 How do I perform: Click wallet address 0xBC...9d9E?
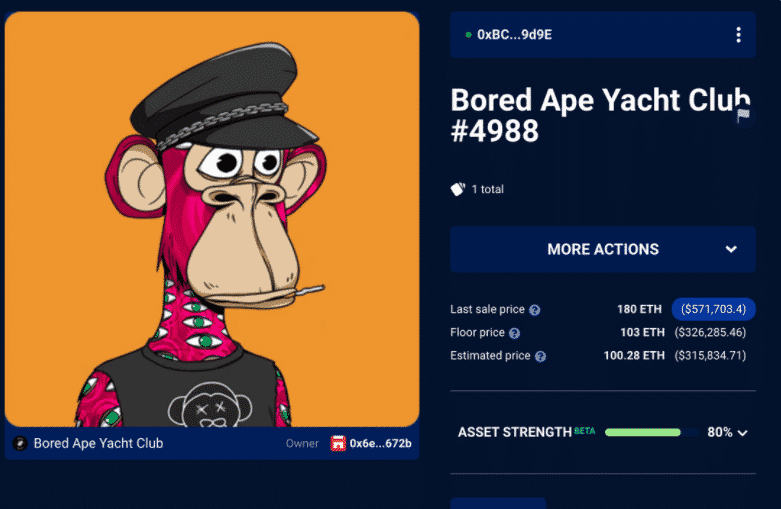(515, 35)
